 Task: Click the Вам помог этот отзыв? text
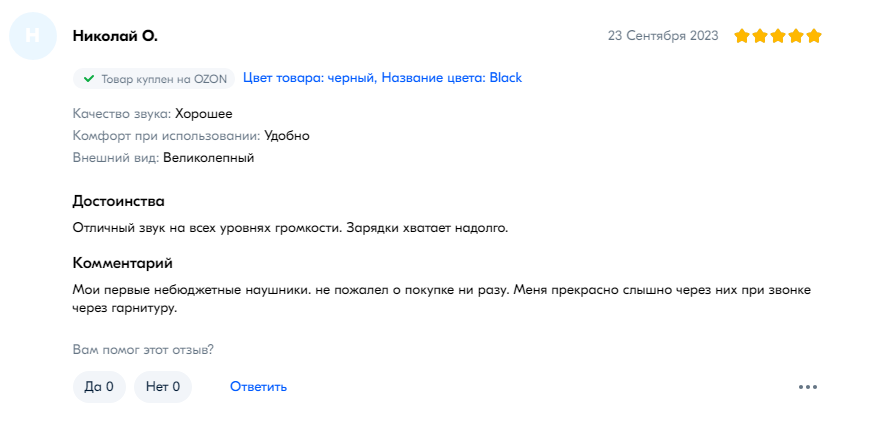[143, 350]
